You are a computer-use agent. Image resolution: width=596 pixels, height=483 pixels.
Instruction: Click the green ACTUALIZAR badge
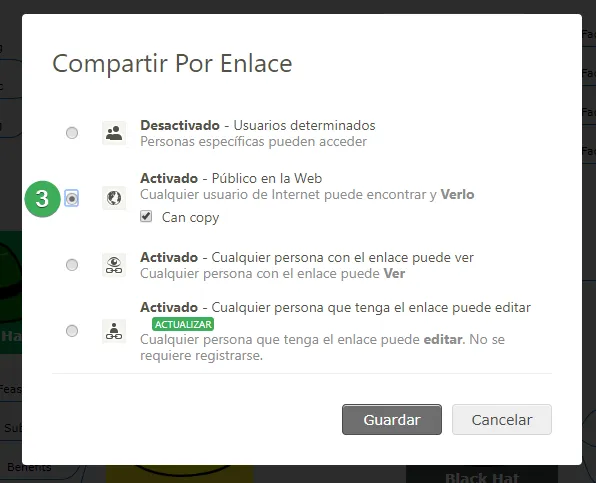click(x=183, y=324)
